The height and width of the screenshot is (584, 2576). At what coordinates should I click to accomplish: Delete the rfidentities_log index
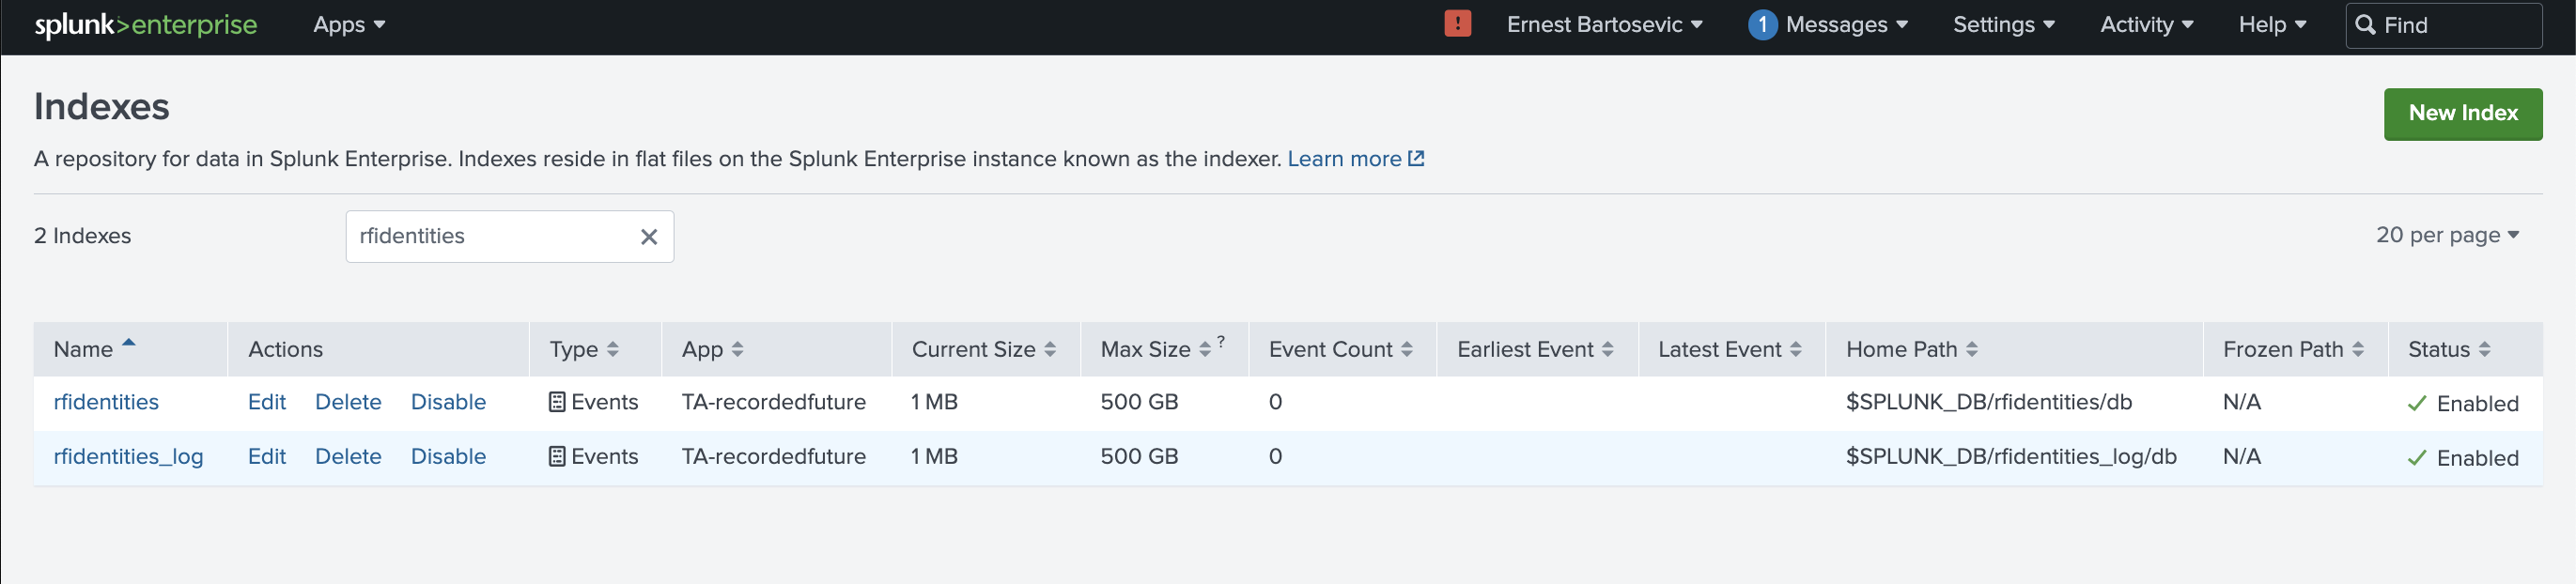point(348,456)
